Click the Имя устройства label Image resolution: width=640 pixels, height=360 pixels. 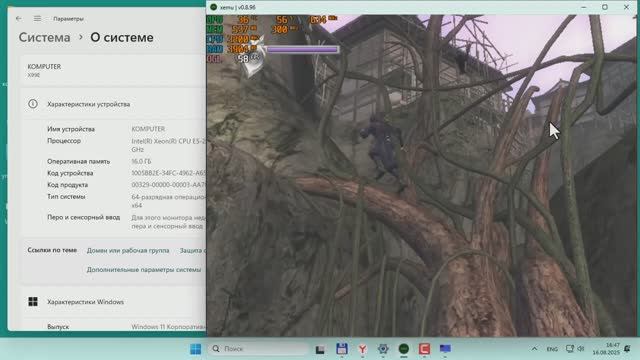(71, 129)
